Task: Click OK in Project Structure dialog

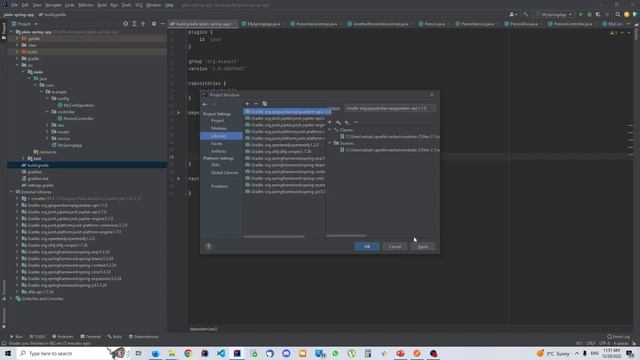Action: click(367, 247)
